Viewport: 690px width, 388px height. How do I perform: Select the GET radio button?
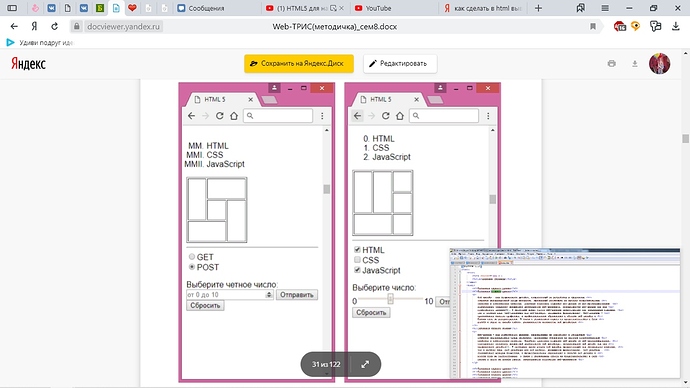192,256
